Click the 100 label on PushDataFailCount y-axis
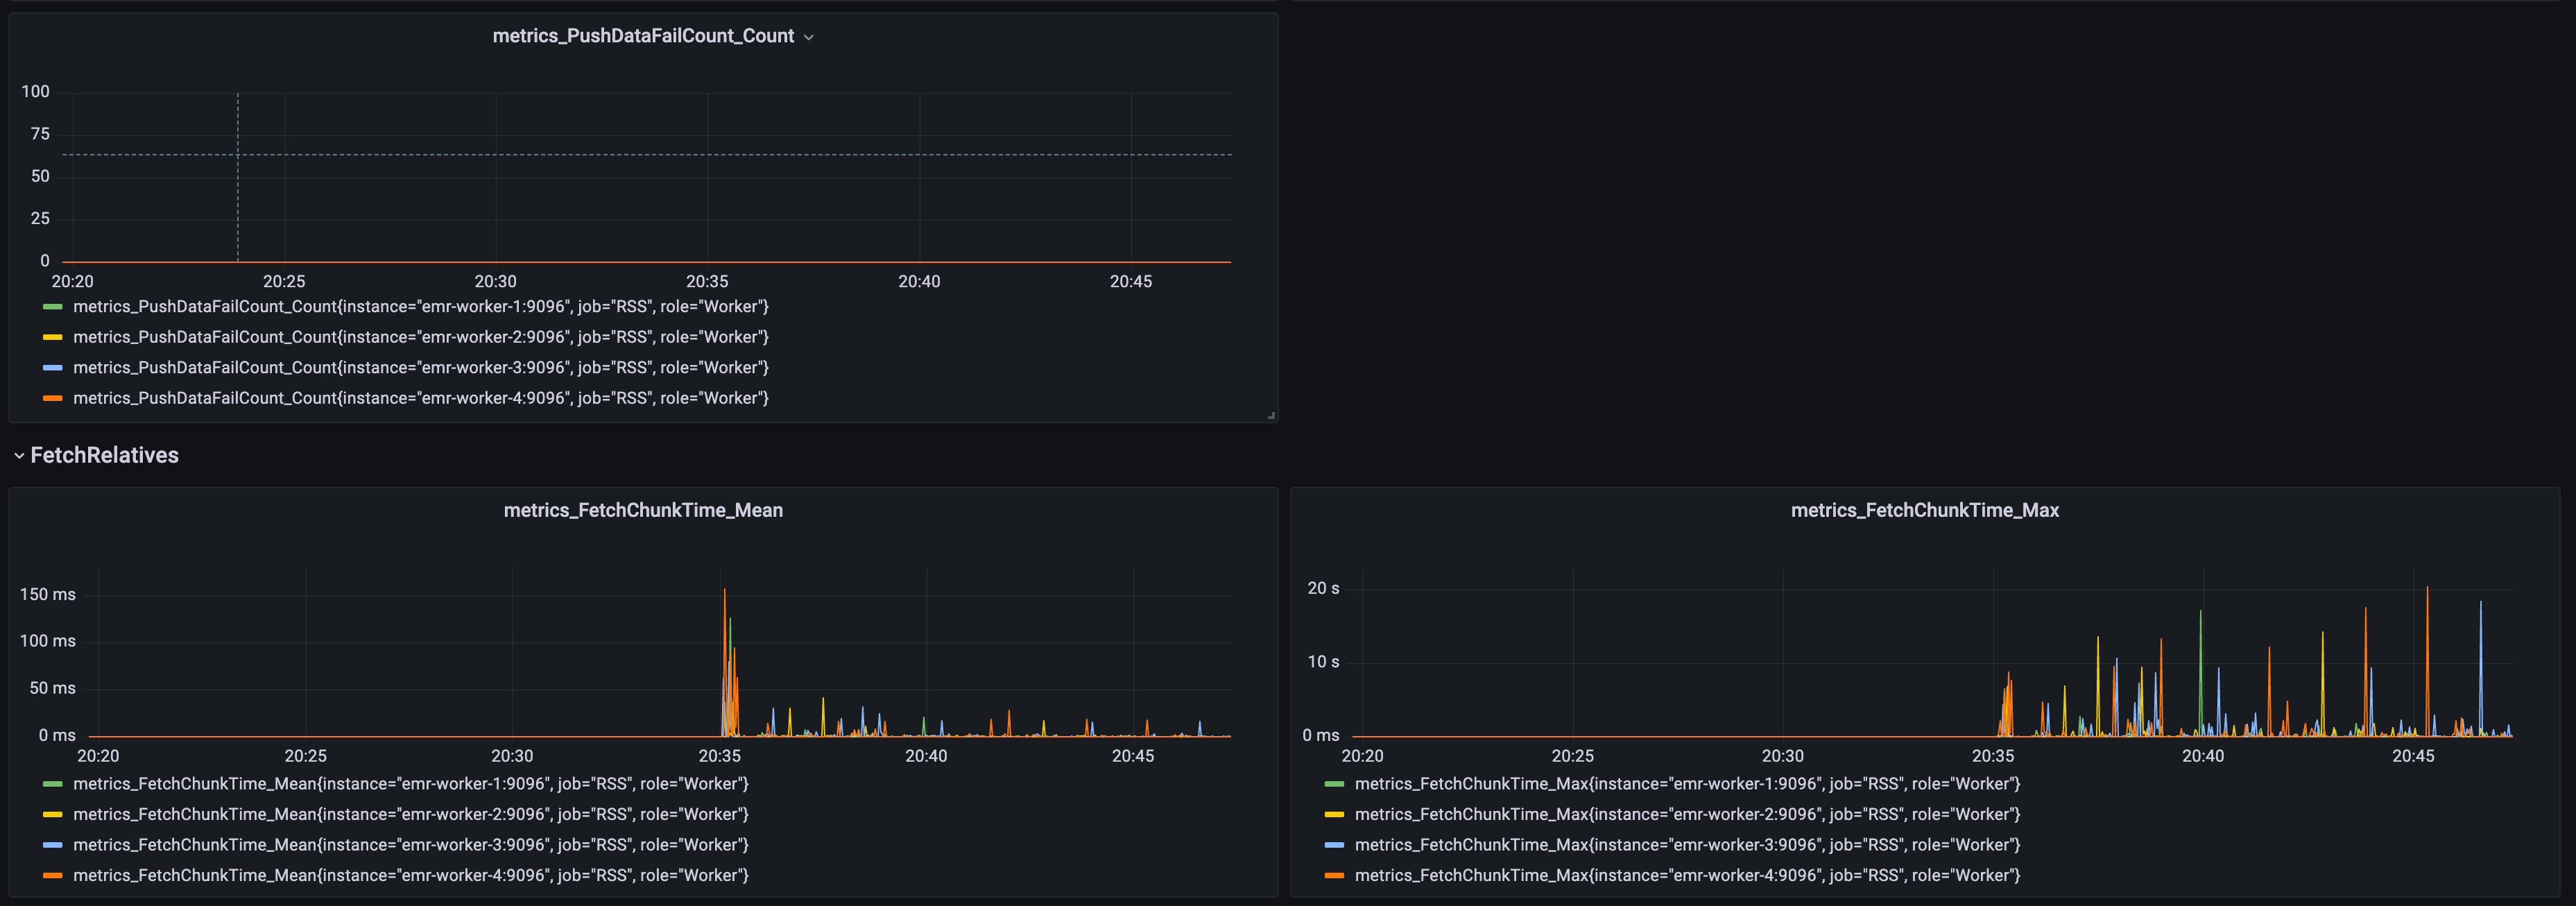 point(35,92)
